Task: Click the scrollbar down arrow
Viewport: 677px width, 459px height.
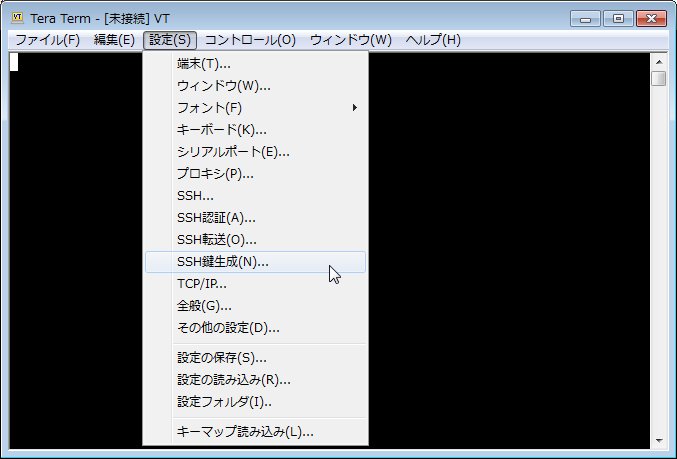Action: [x=659, y=440]
